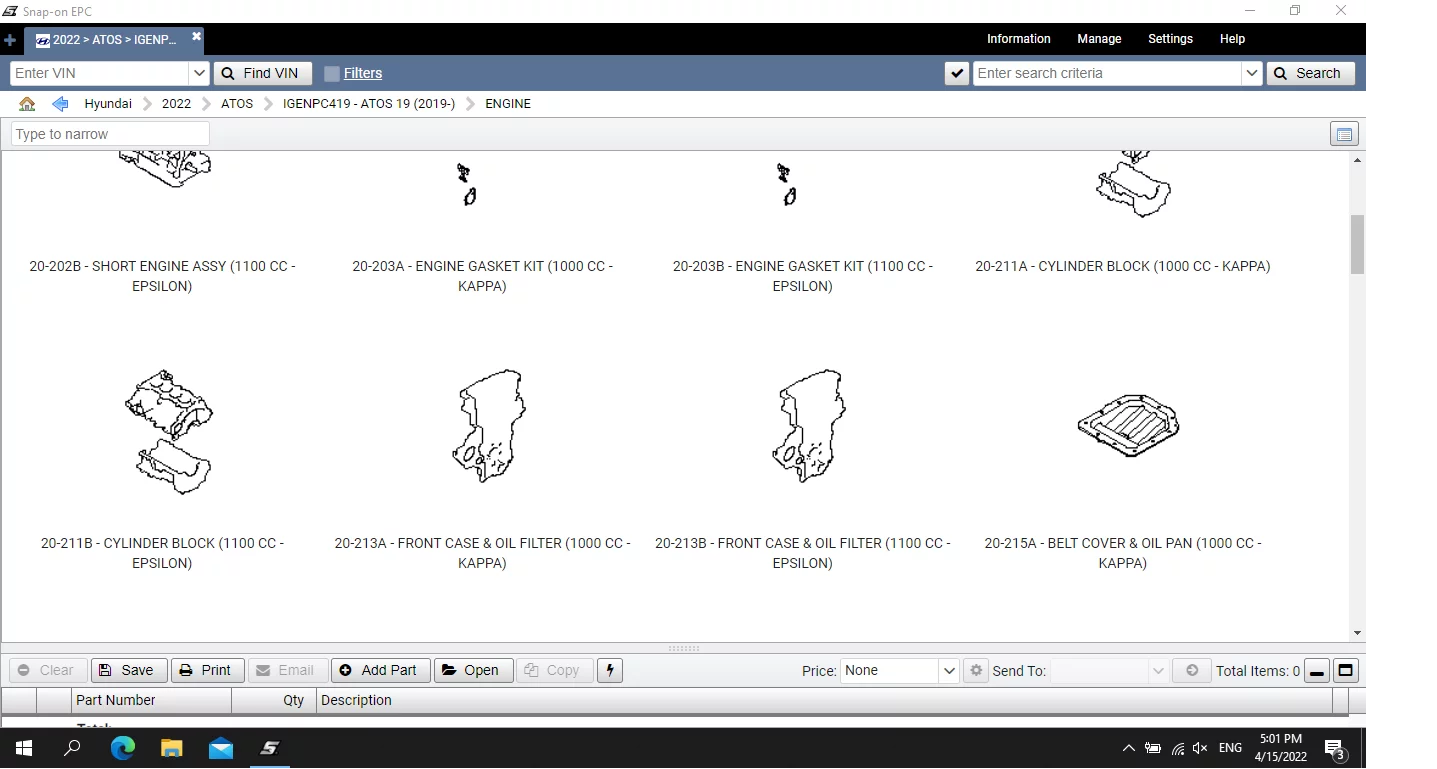
Task: Collapse parts list with minimize icon
Action: click(1317, 671)
